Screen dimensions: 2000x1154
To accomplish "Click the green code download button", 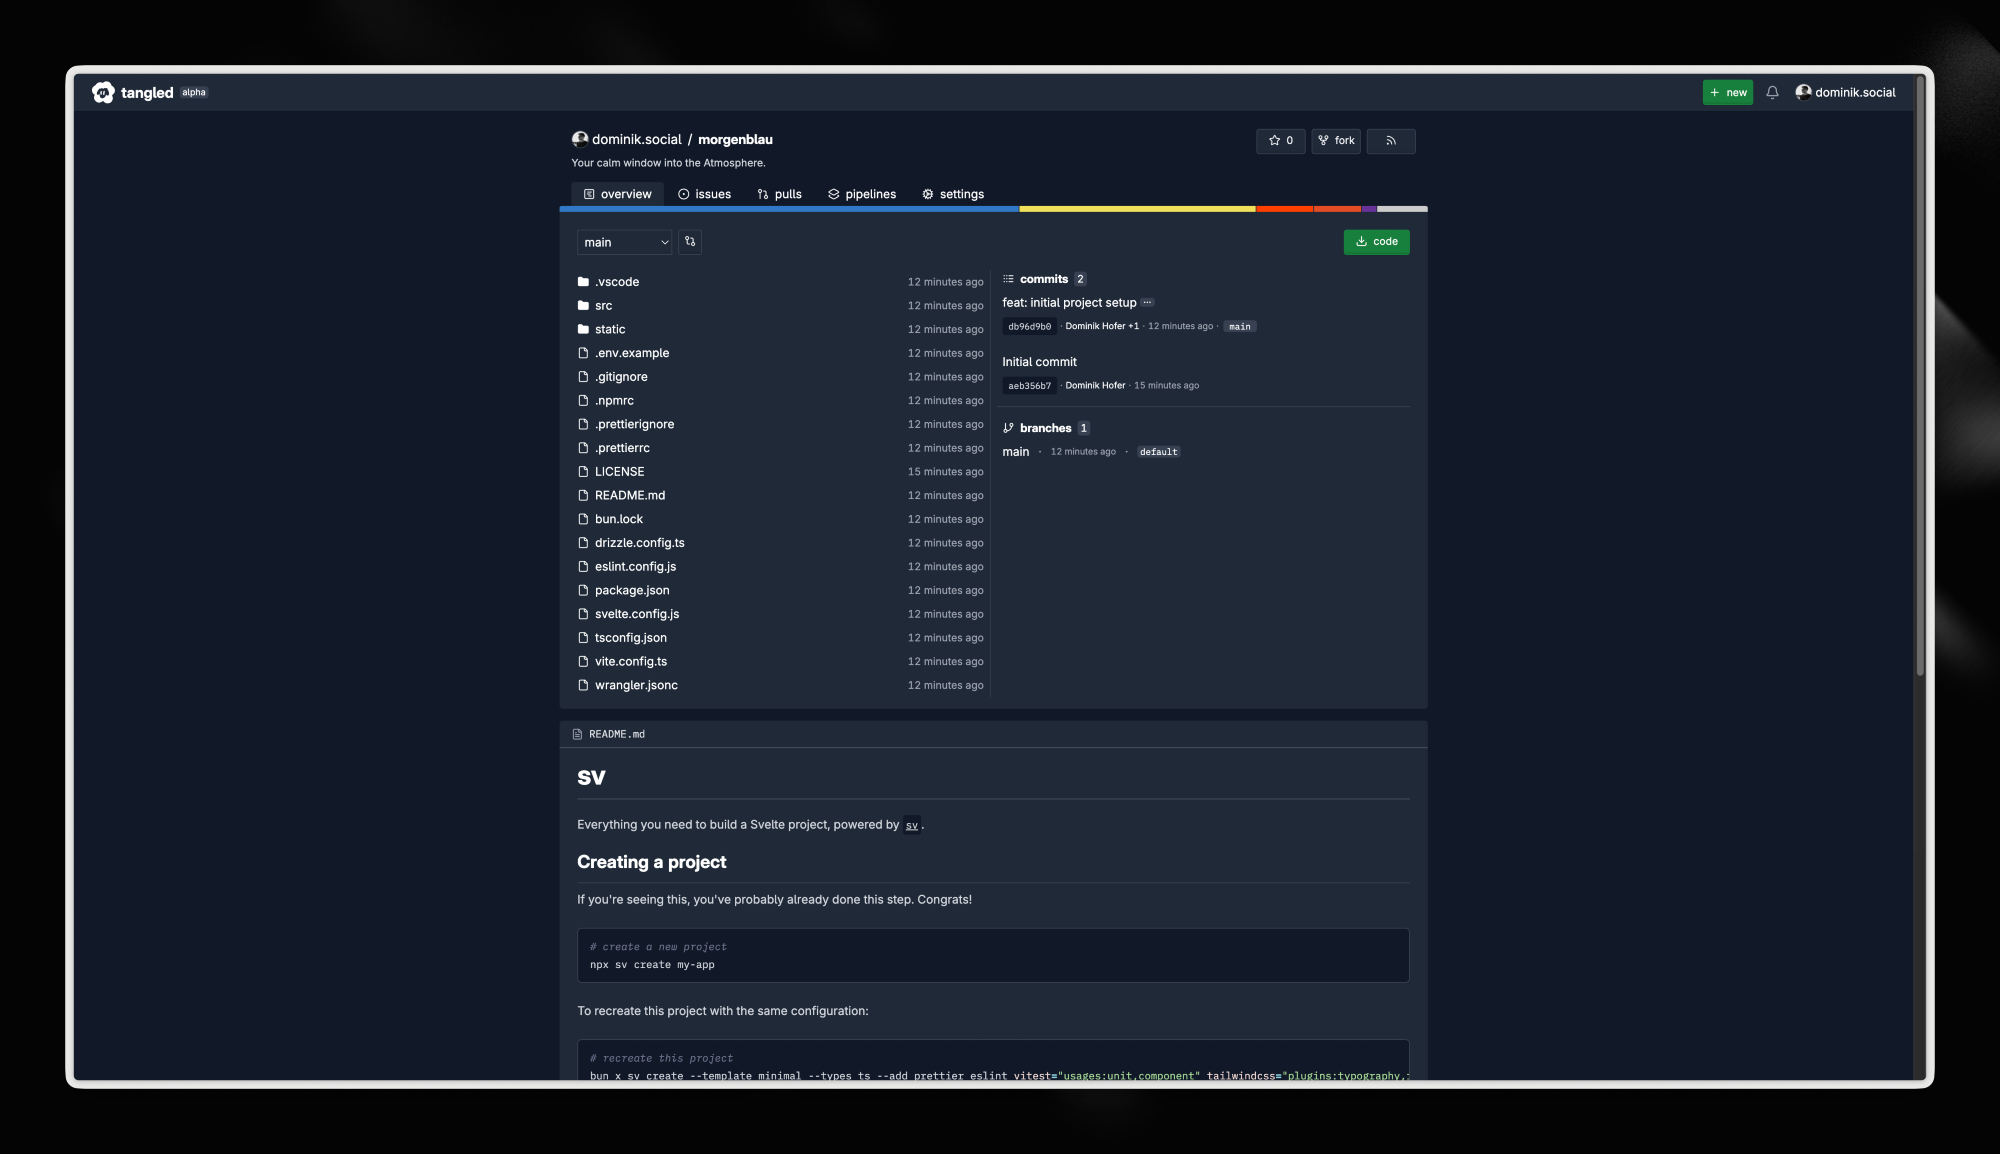I will pyautogui.click(x=1376, y=242).
